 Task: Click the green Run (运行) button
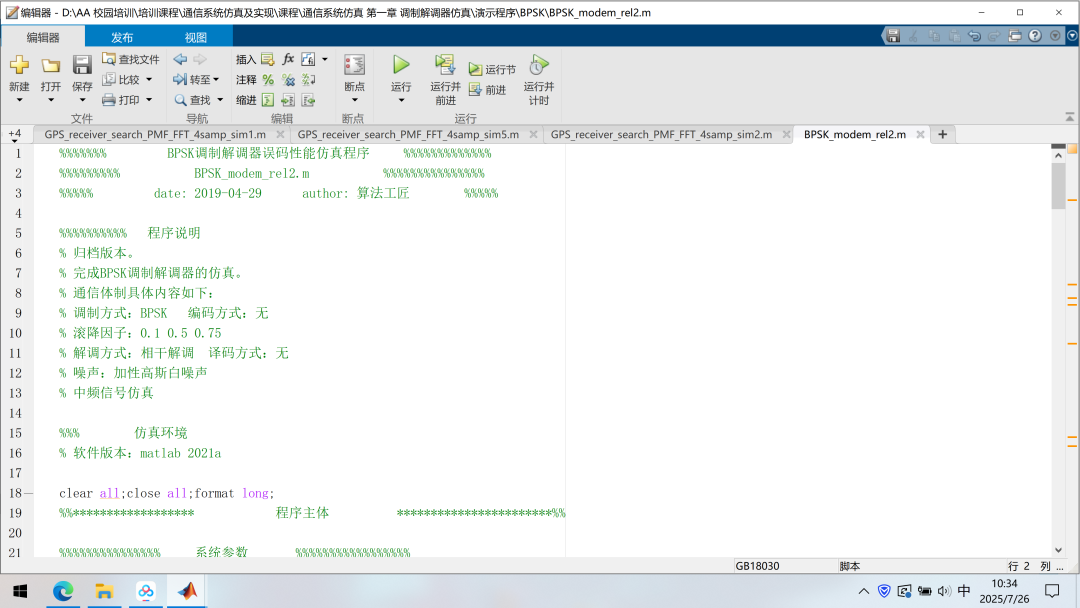401,65
